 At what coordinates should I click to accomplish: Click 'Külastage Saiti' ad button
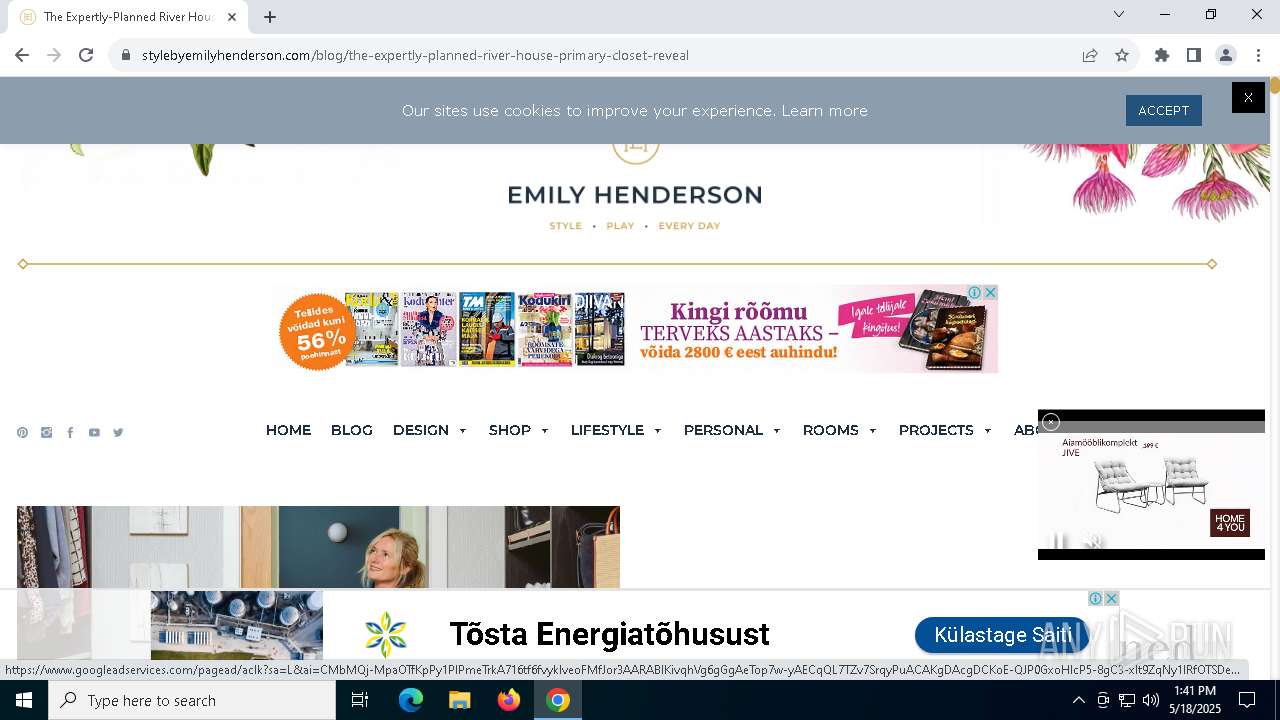1002,635
